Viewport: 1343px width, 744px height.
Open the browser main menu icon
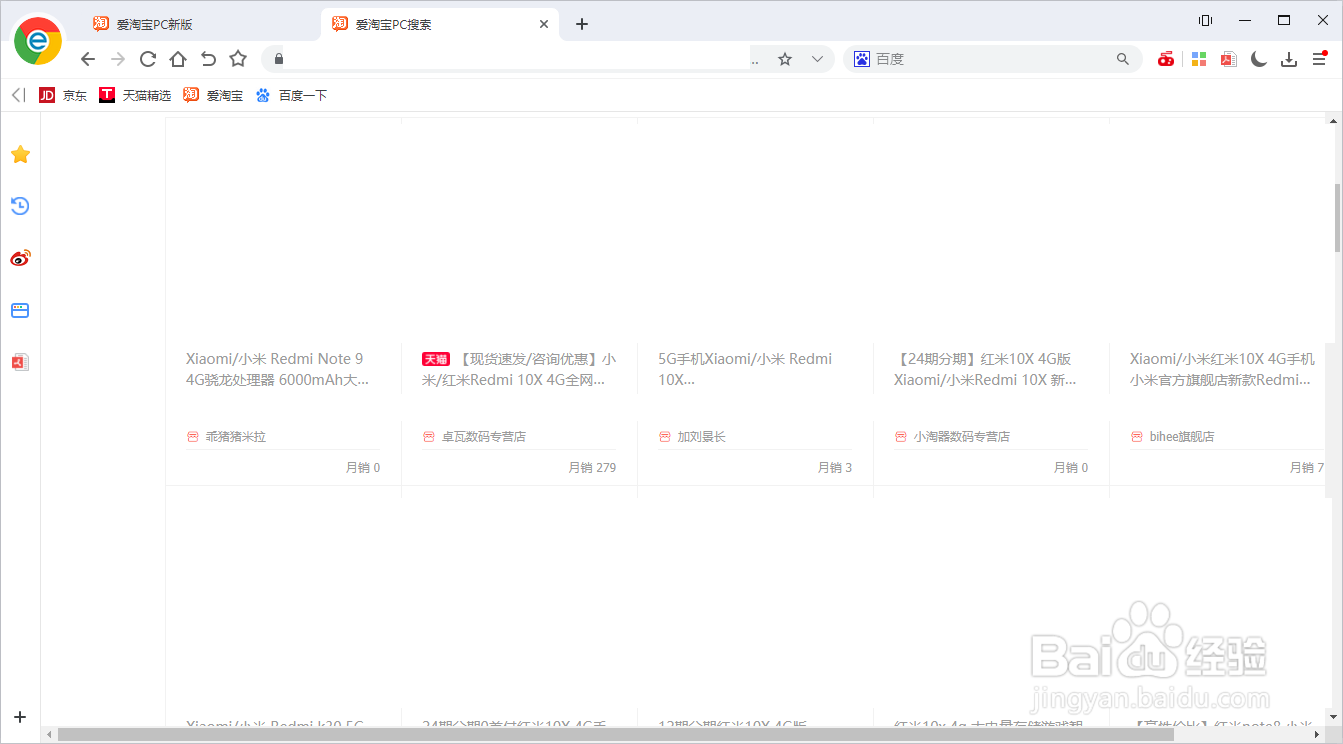(1320, 59)
